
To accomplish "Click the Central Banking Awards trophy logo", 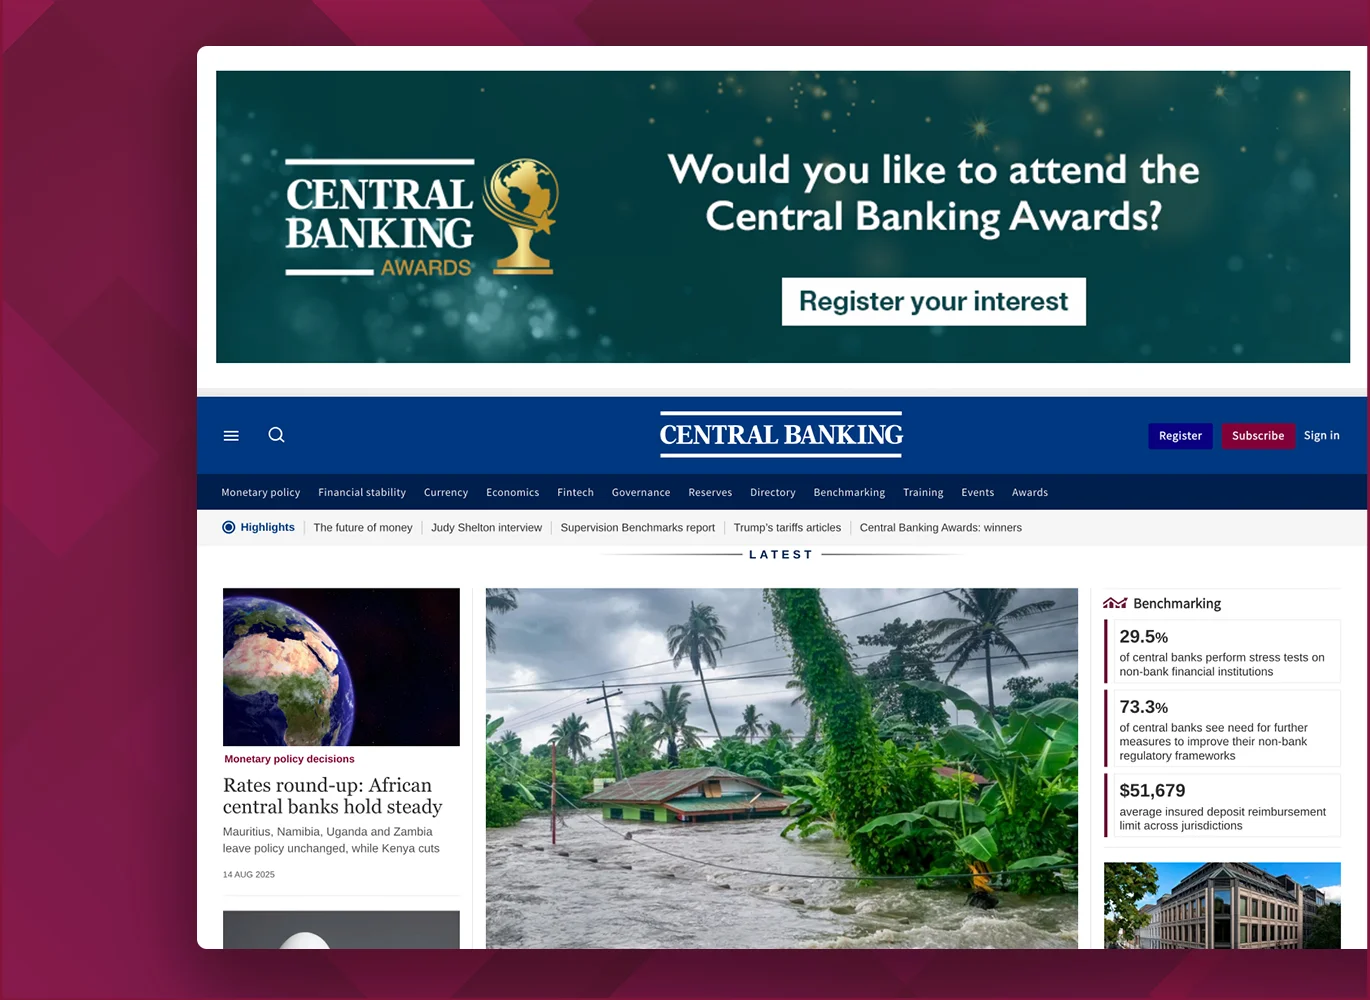I will coord(421,217).
